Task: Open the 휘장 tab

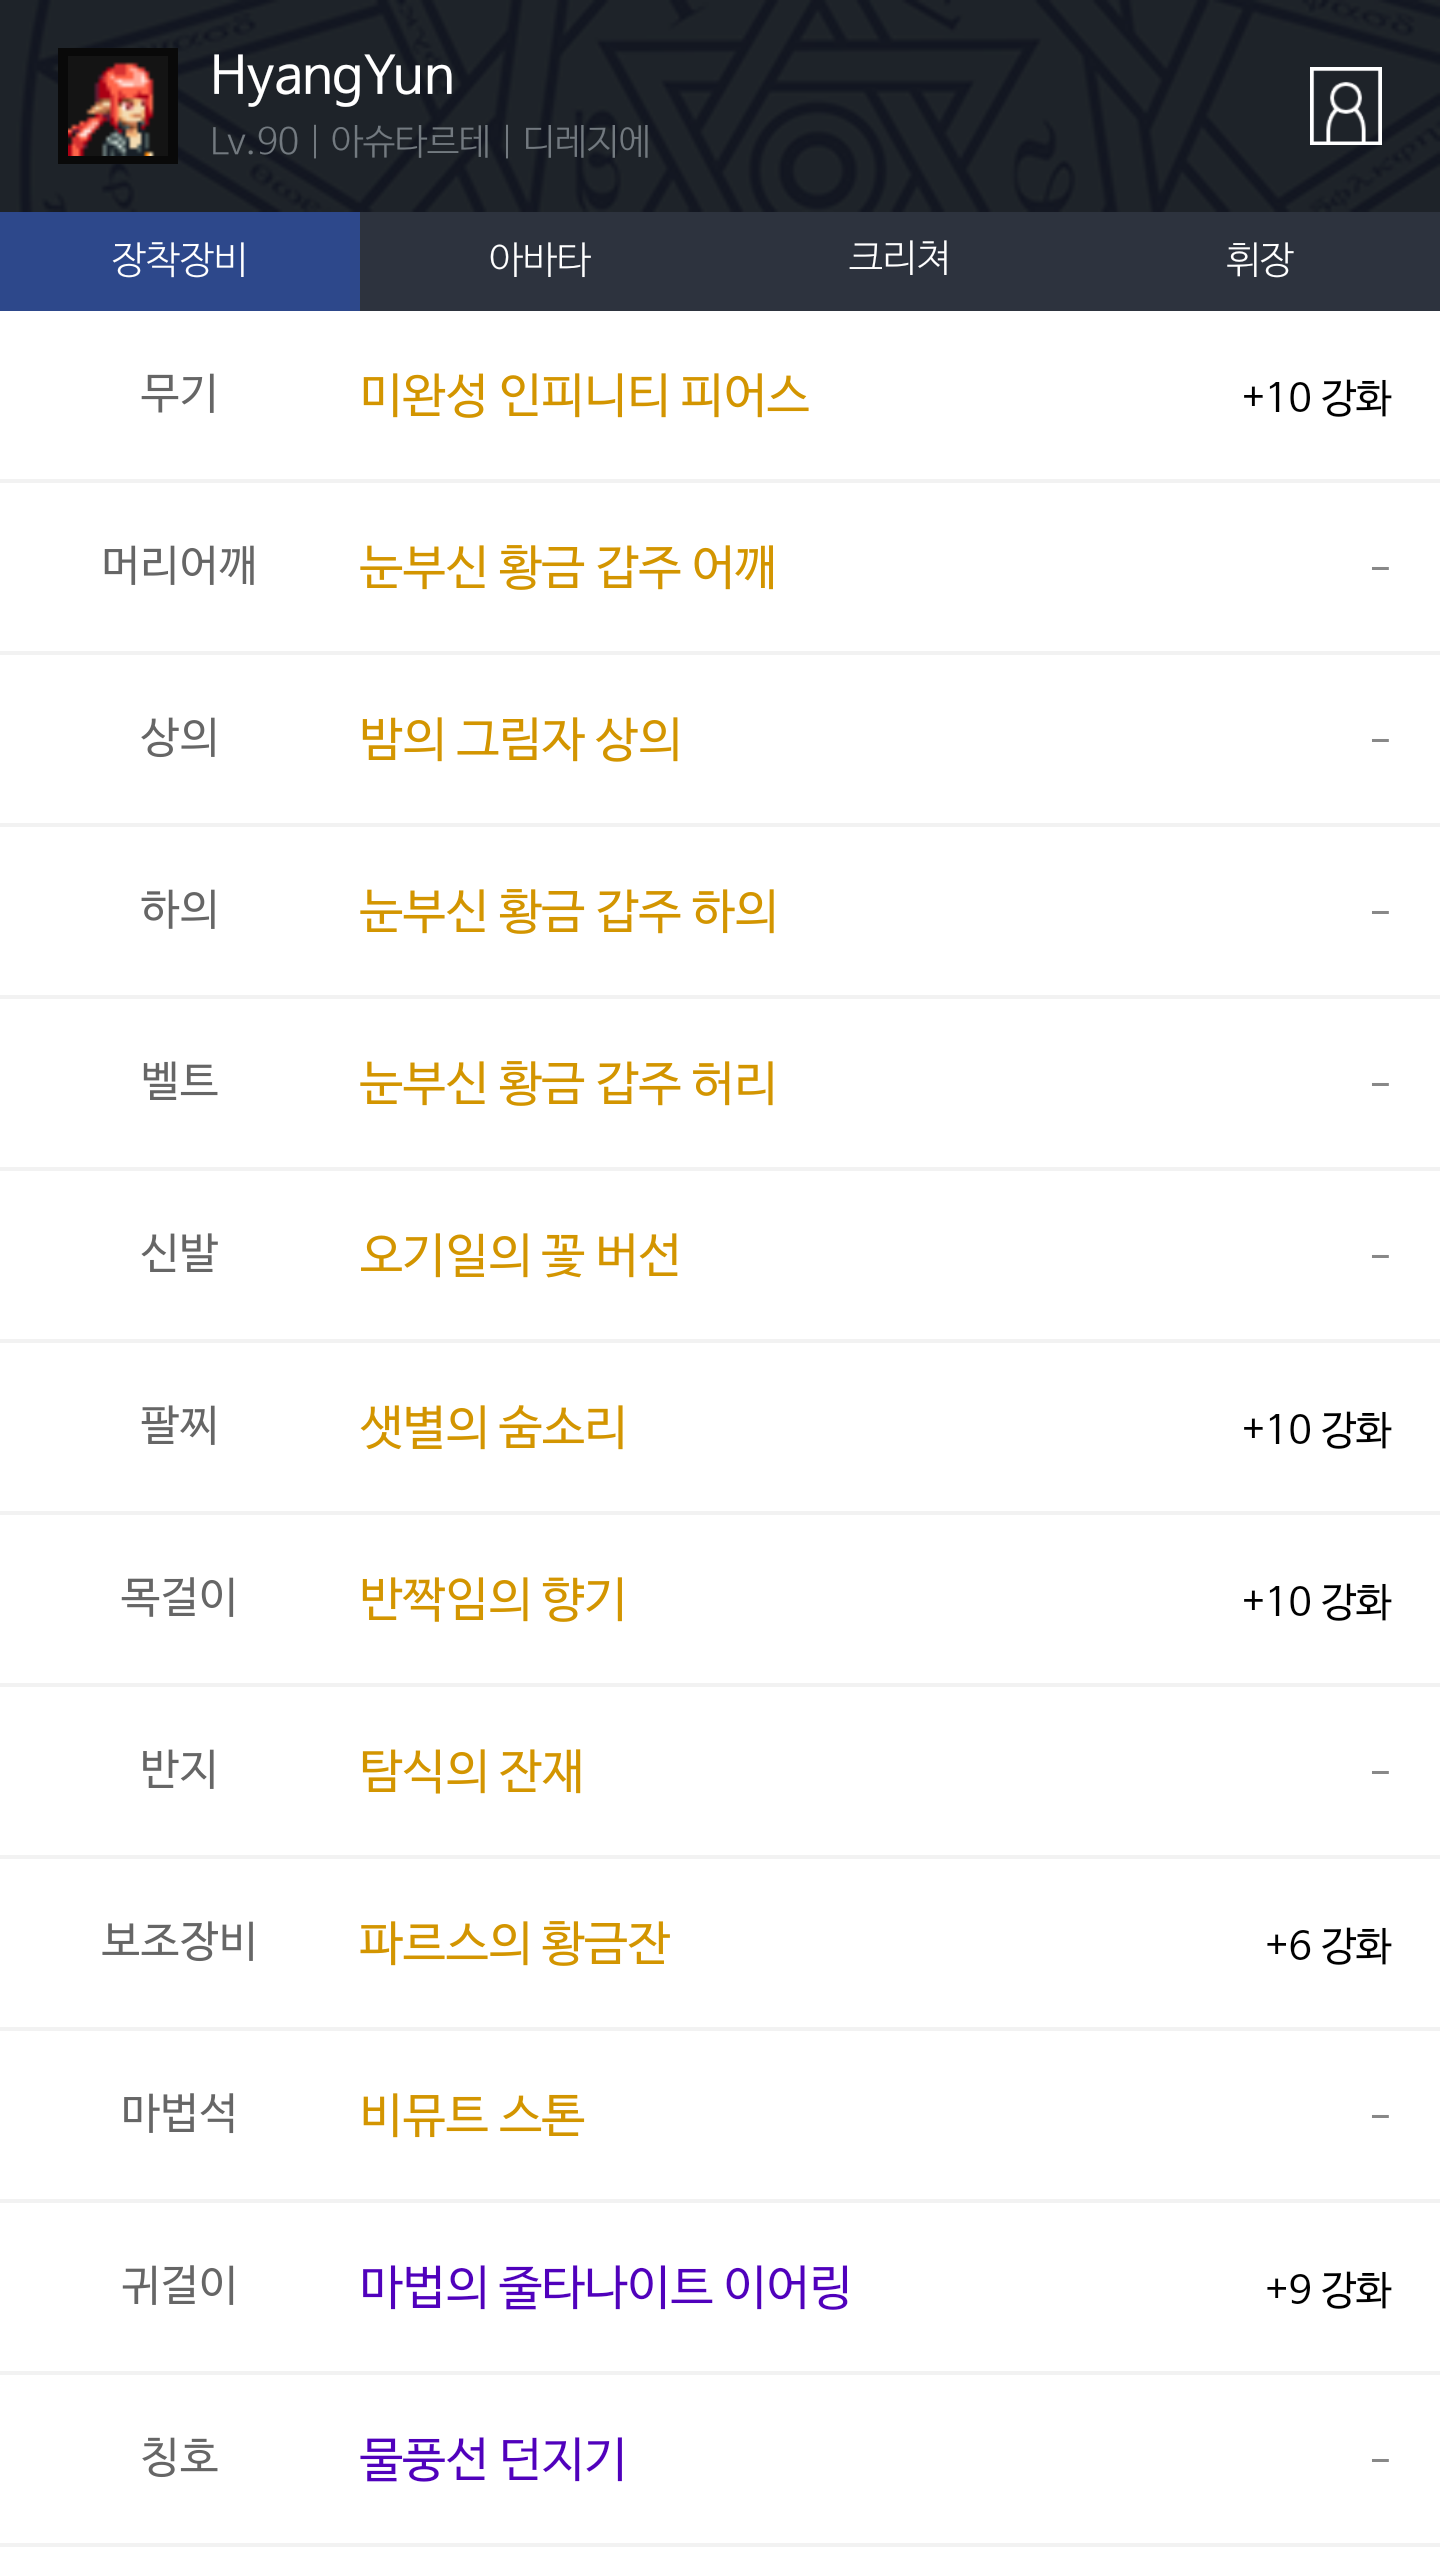Action: pyautogui.click(x=1259, y=260)
